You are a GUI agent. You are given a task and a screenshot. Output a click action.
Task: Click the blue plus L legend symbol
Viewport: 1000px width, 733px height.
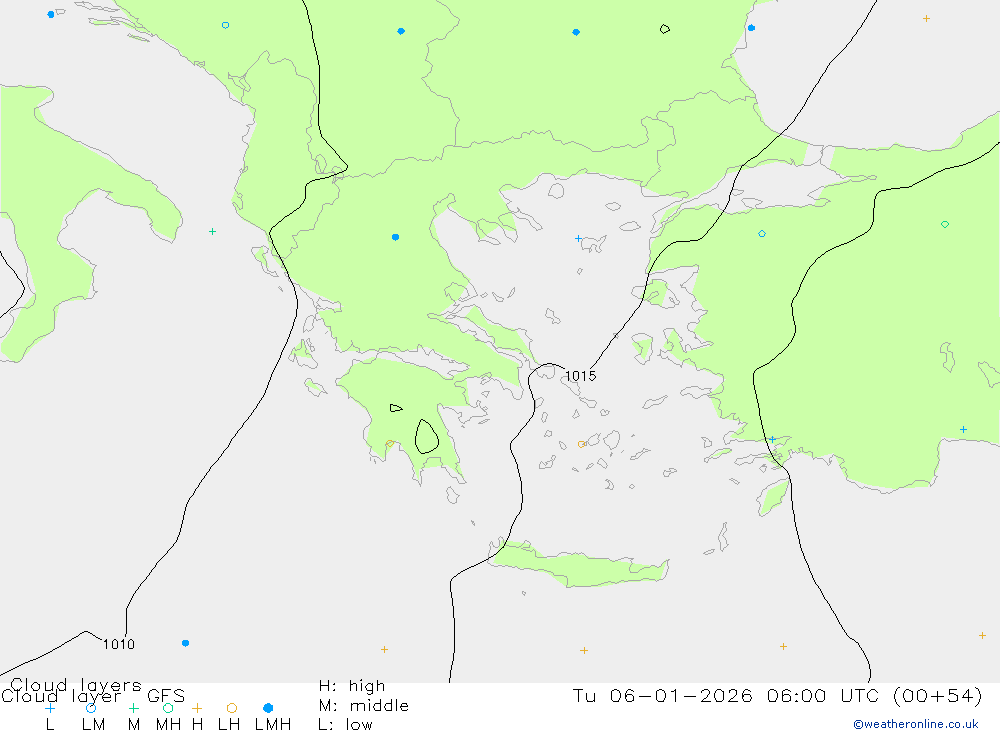coord(50,708)
